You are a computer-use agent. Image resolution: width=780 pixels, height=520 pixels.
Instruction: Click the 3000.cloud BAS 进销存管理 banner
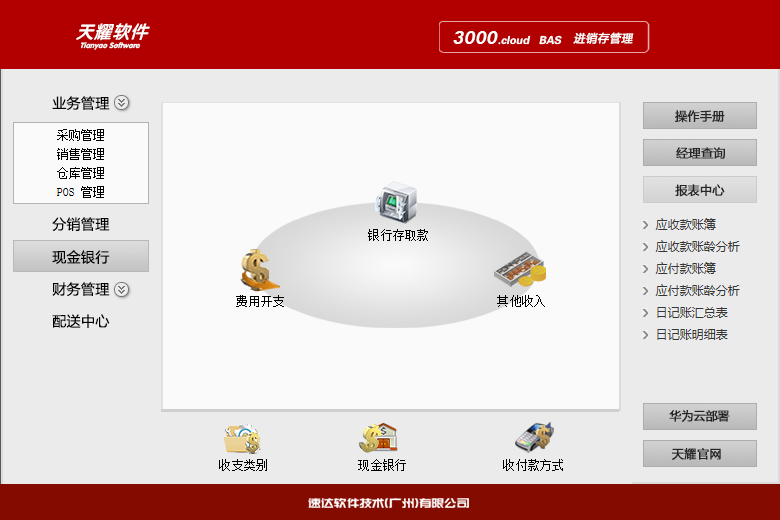coord(544,37)
